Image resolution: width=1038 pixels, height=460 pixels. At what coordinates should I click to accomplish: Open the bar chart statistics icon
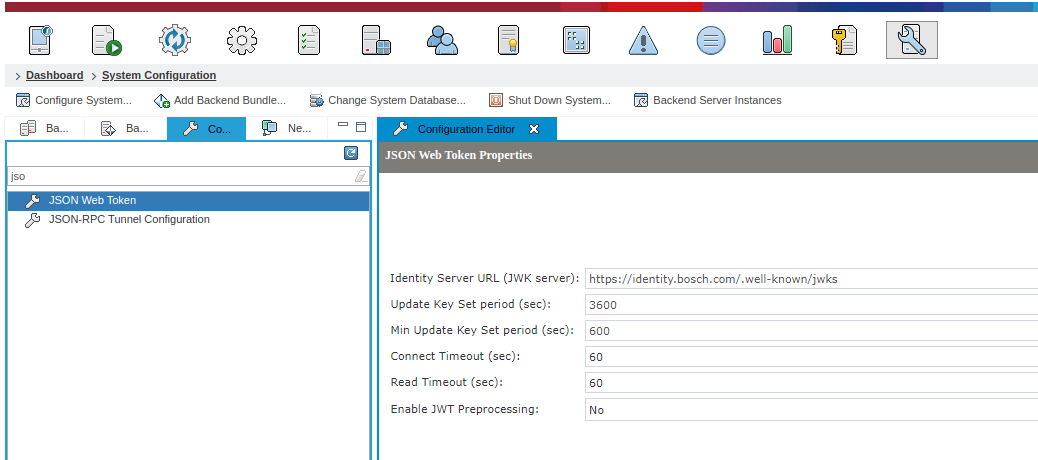(777, 40)
